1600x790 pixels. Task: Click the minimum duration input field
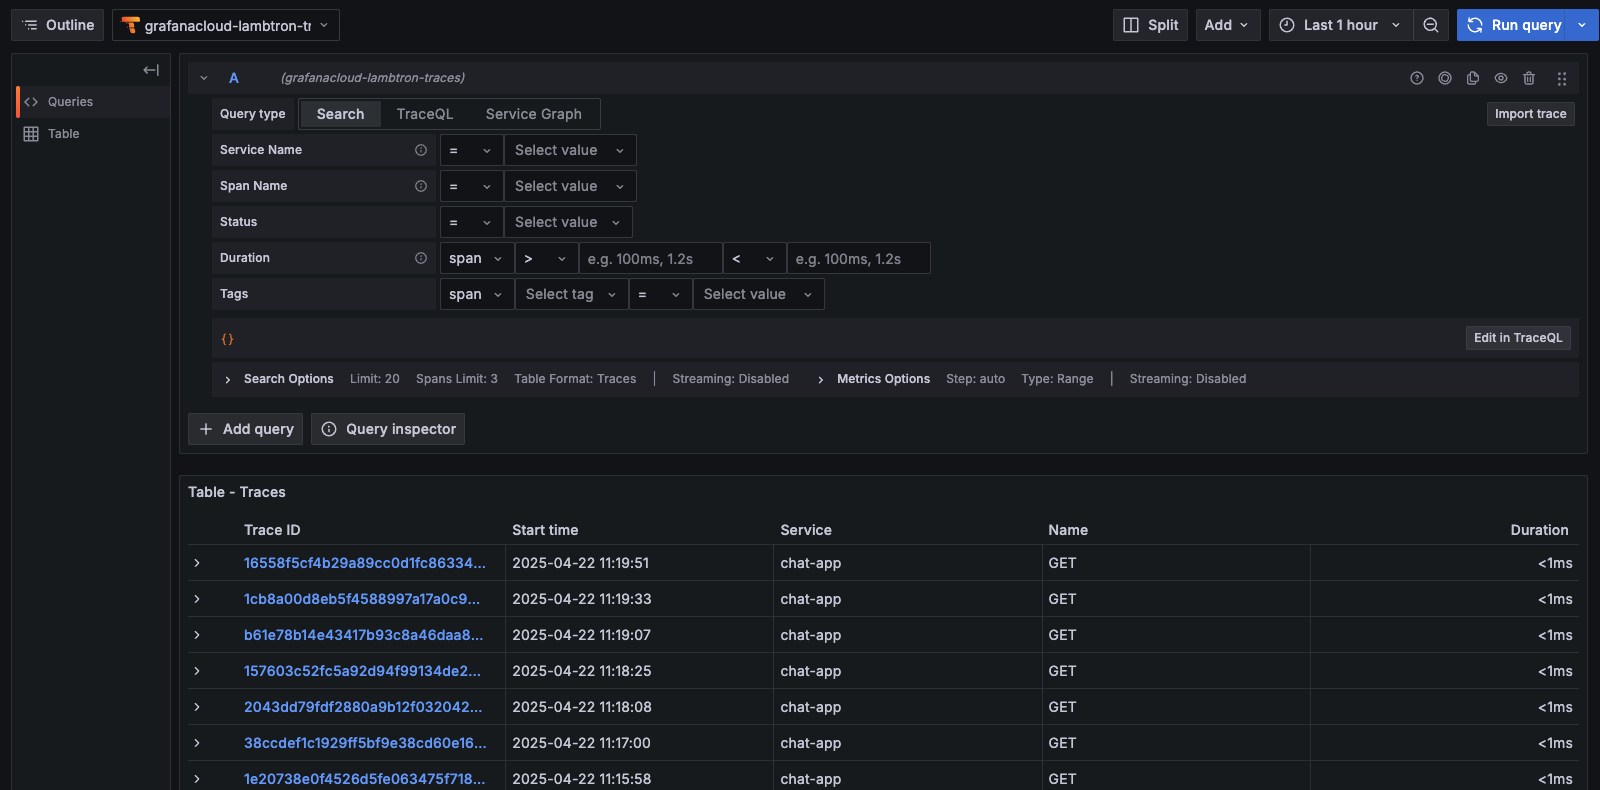(x=650, y=259)
